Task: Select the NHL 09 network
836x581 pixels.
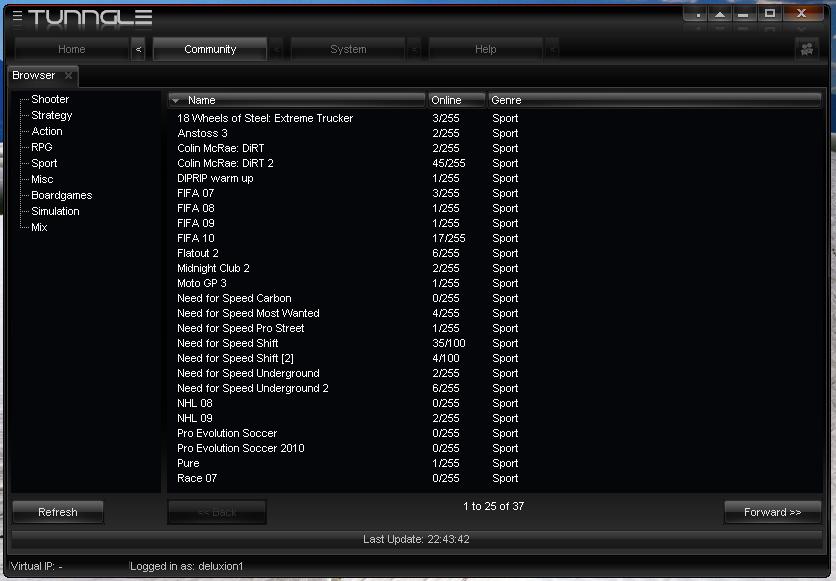Action: tap(495, 418)
